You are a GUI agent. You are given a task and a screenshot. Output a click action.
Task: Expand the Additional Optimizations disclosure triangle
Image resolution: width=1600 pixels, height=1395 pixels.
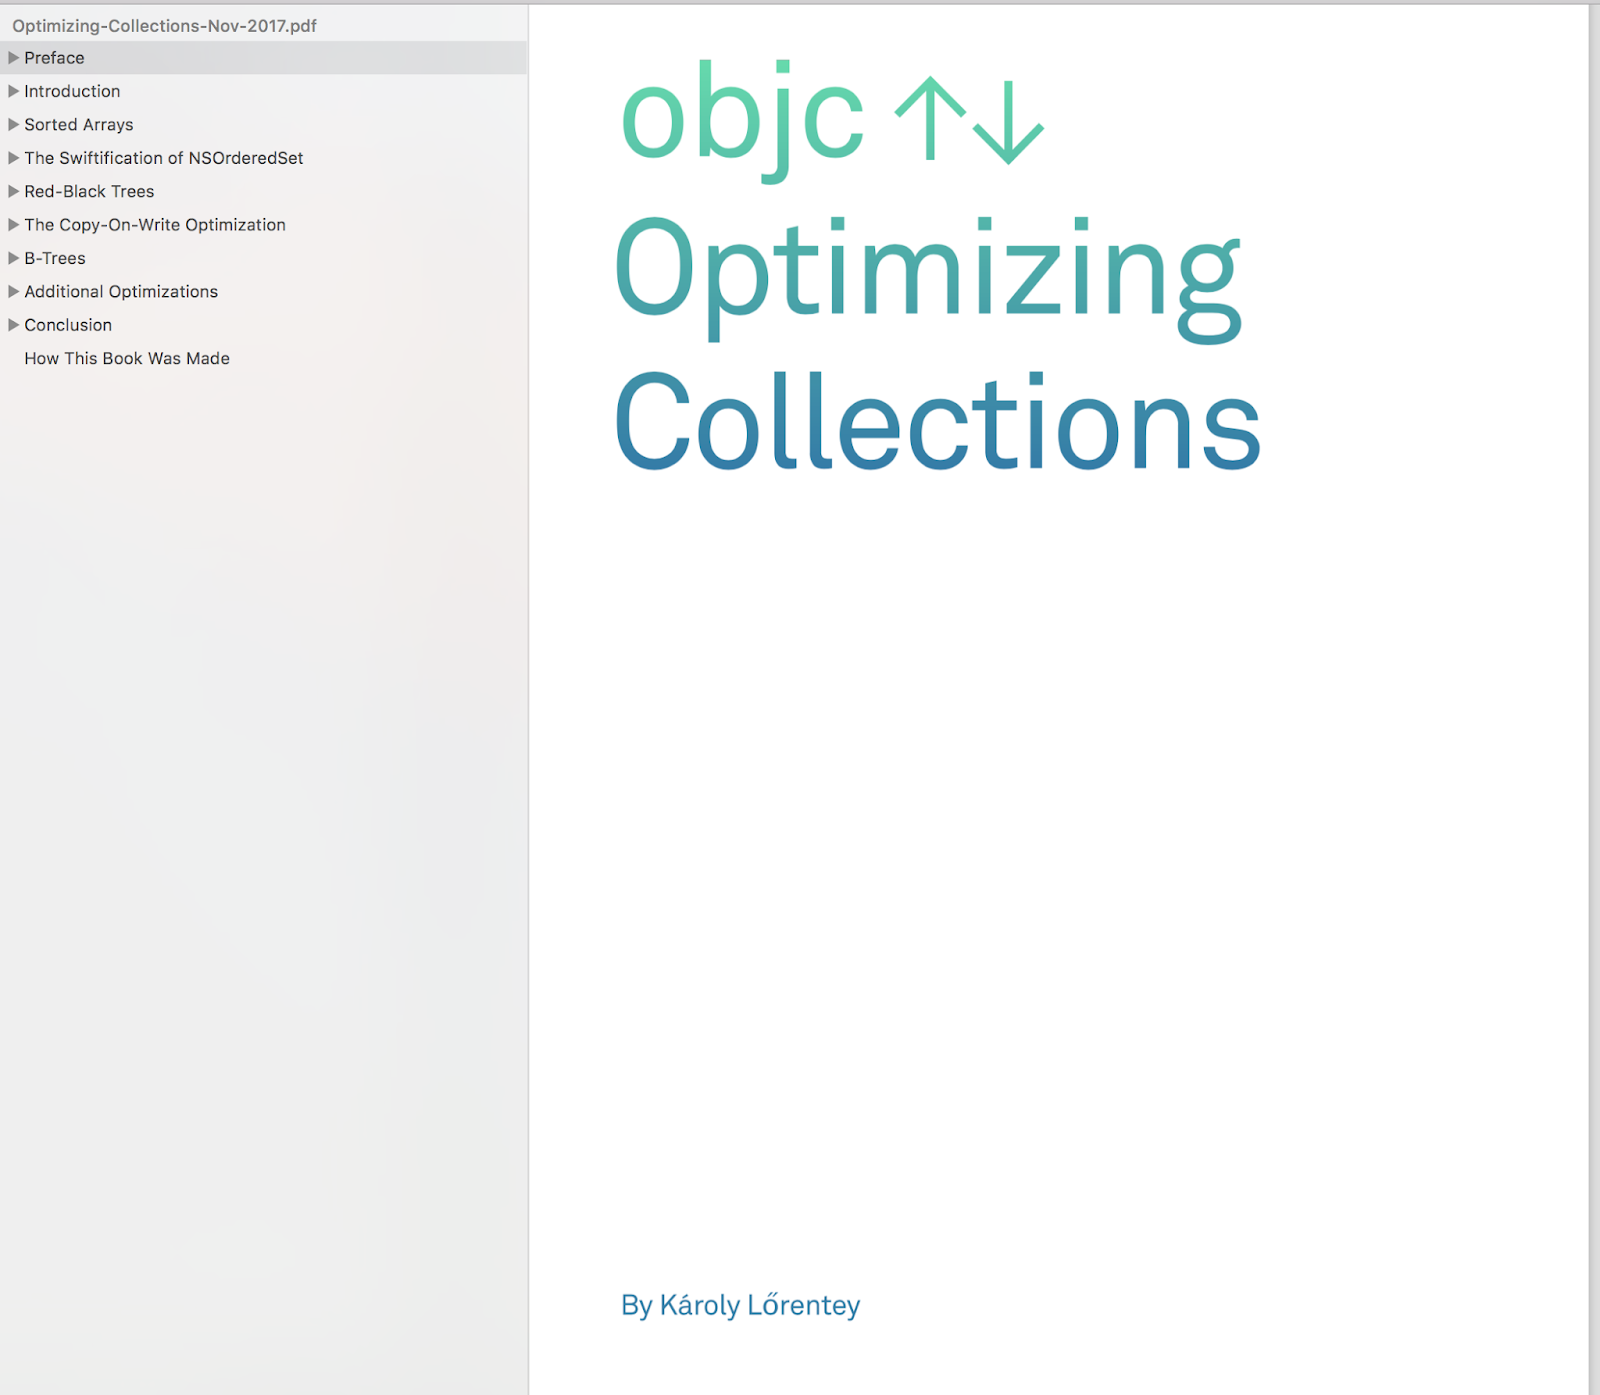(x=14, y=292)
